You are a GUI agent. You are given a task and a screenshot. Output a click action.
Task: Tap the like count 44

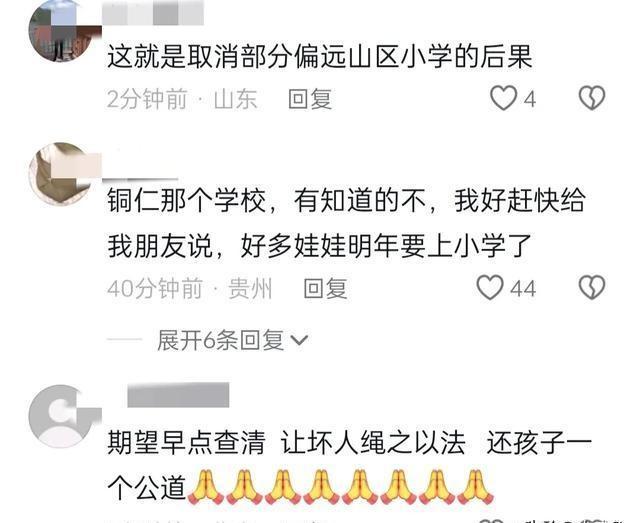pyautogui.click(x=523, y=289)
